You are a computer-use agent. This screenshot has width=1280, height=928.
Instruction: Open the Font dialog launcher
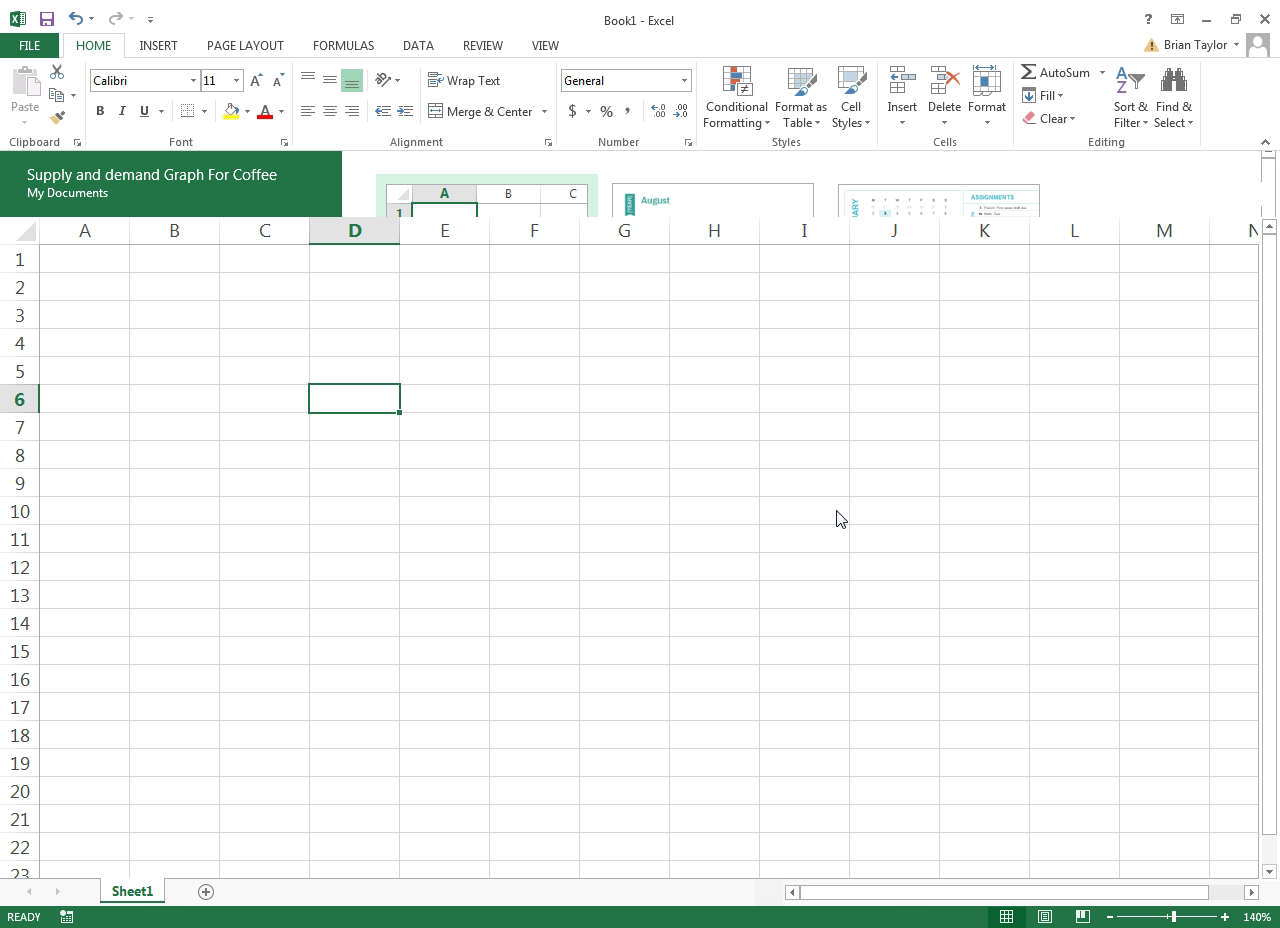pos(284,143)
